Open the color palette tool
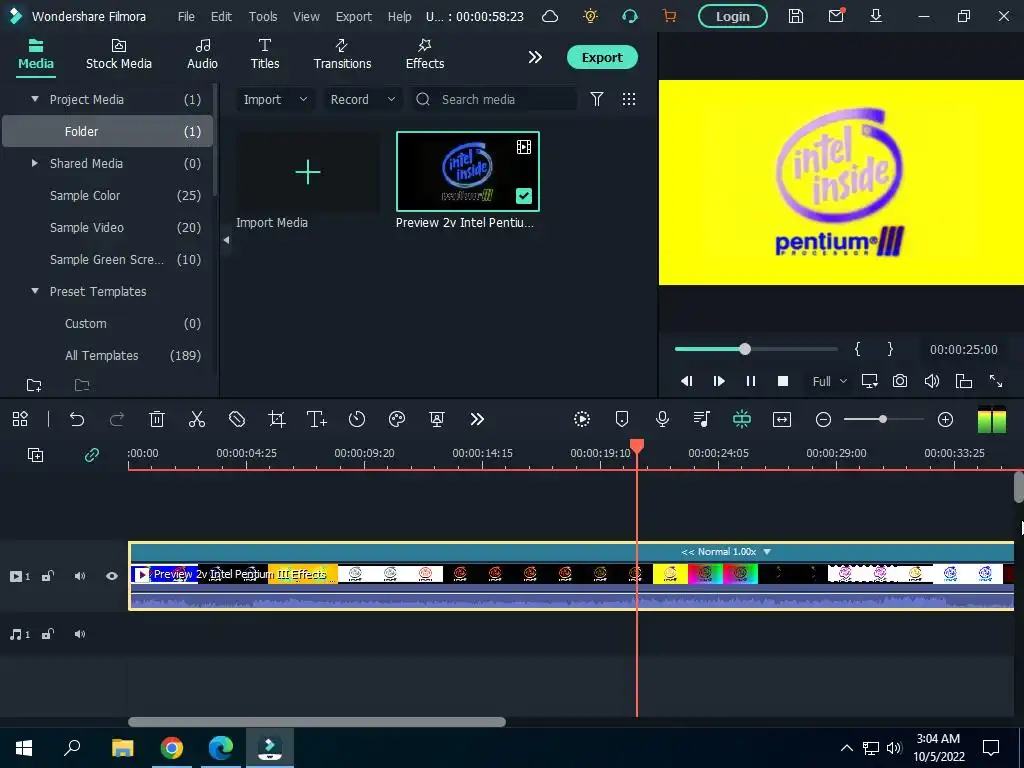Screen dimensions: 1024x768 tap(397, 419)
